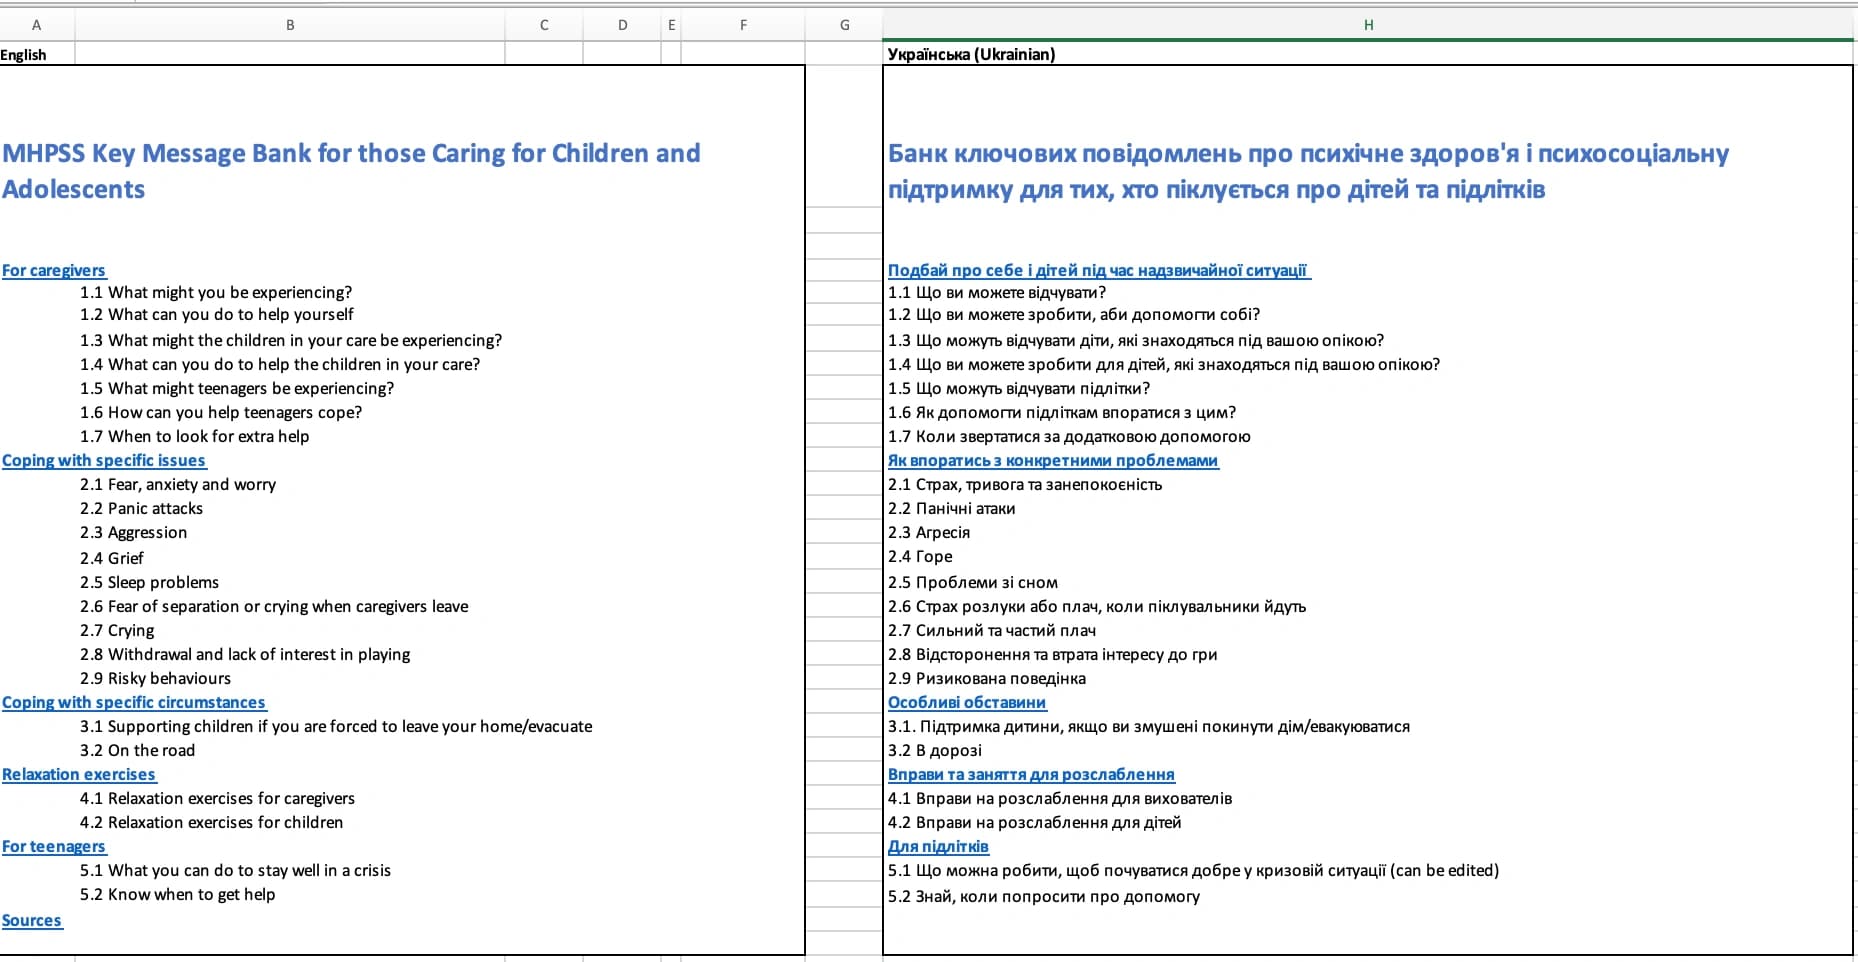Screen dimensions: 1858x962
Task: Select column F header
Action: [x=743, y=25]
